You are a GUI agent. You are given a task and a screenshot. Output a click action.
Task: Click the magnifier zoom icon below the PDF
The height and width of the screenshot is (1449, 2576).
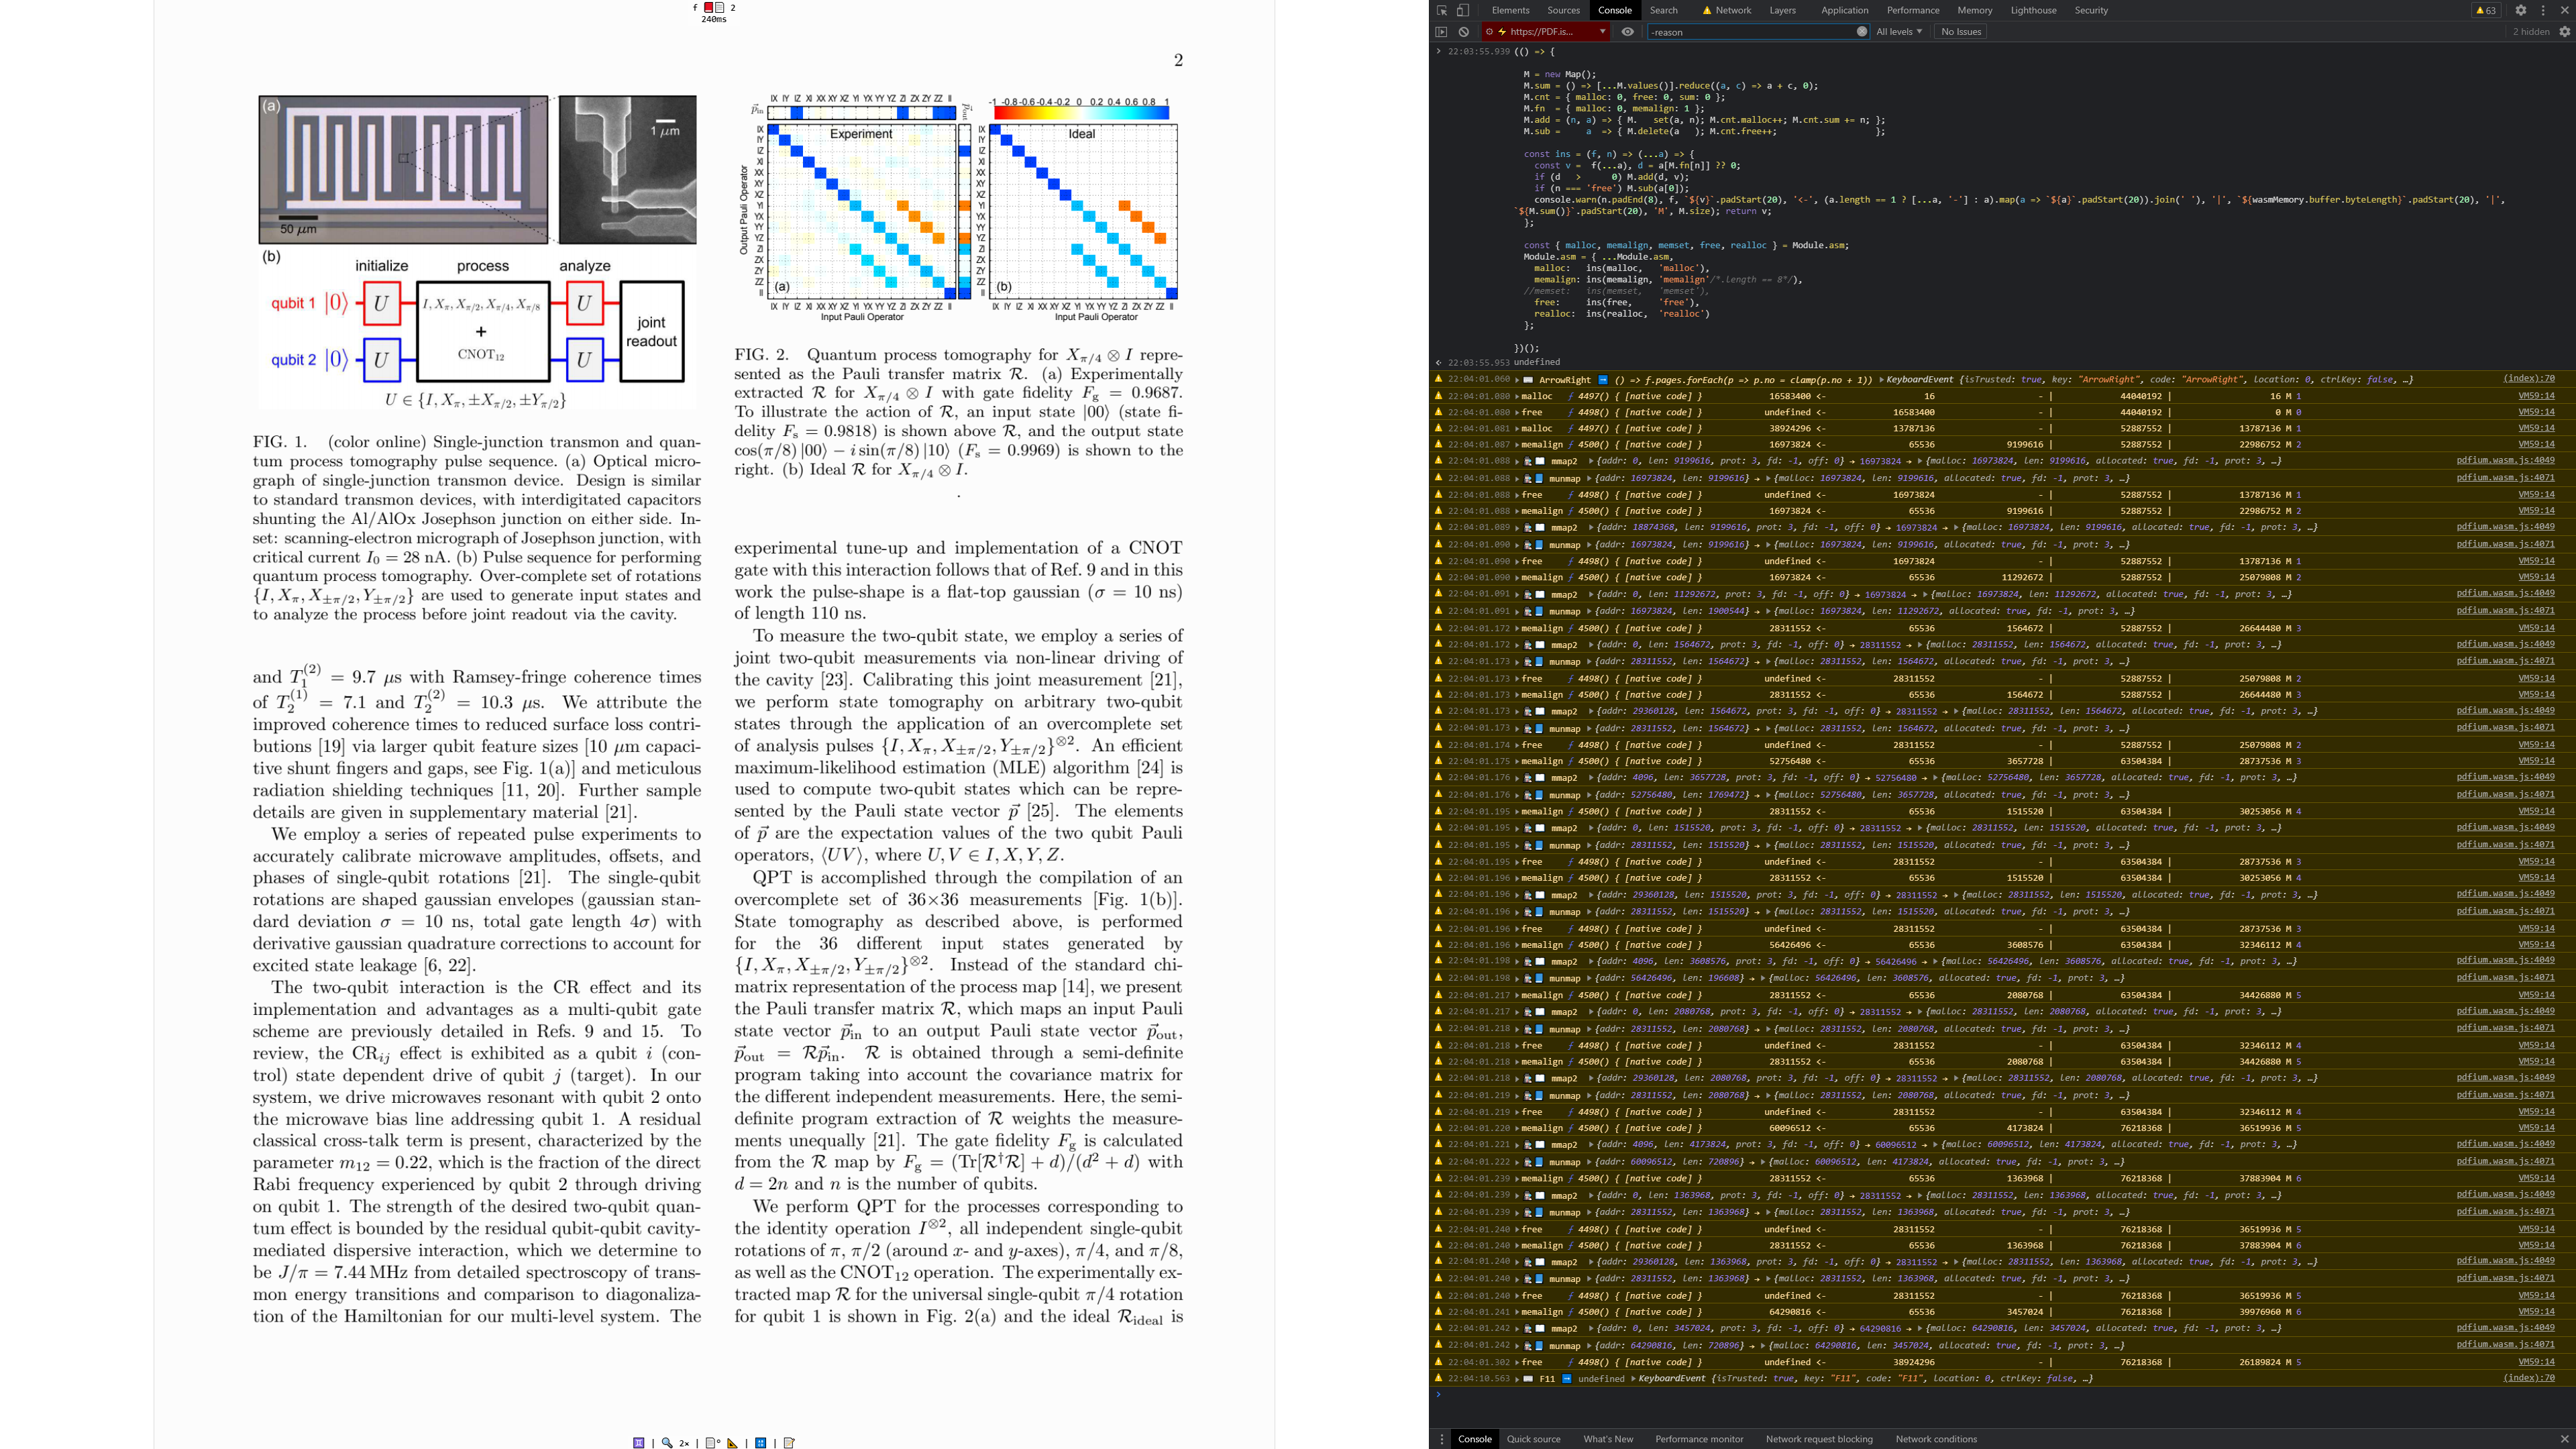click(x=667, y=1442)
